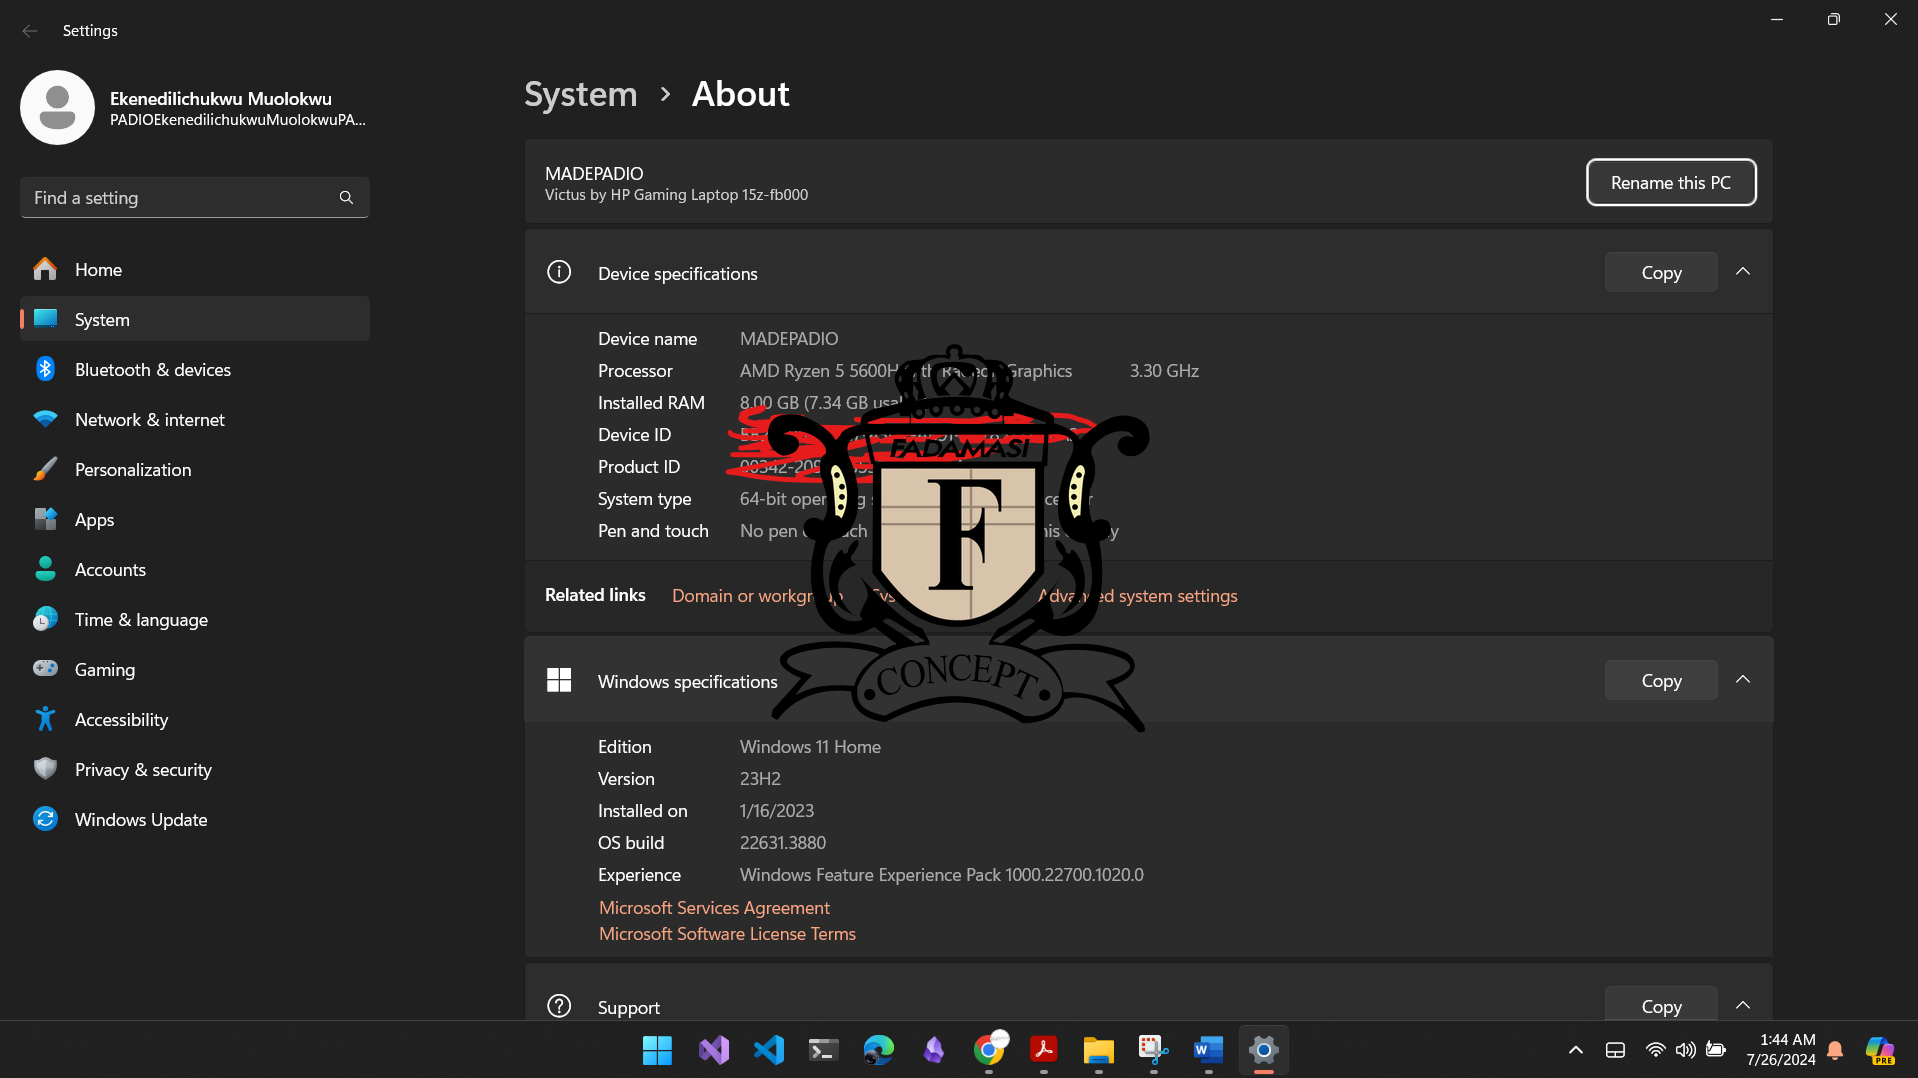Image resolution: width=1918 pixels, height=1078 pixels.
Task: Open the Home settings page
Action: pos(195,270)
